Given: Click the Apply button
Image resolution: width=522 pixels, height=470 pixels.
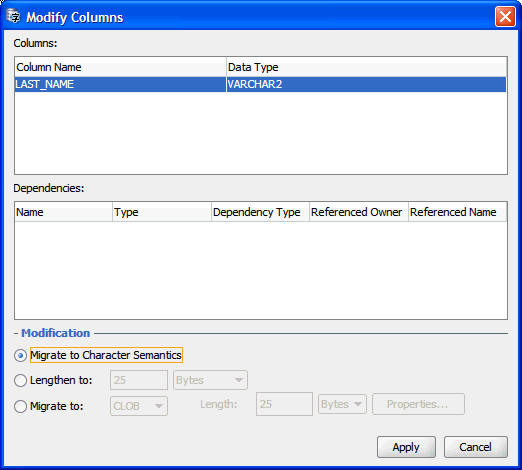Looking at the screenshot, I should pos(406,447).
